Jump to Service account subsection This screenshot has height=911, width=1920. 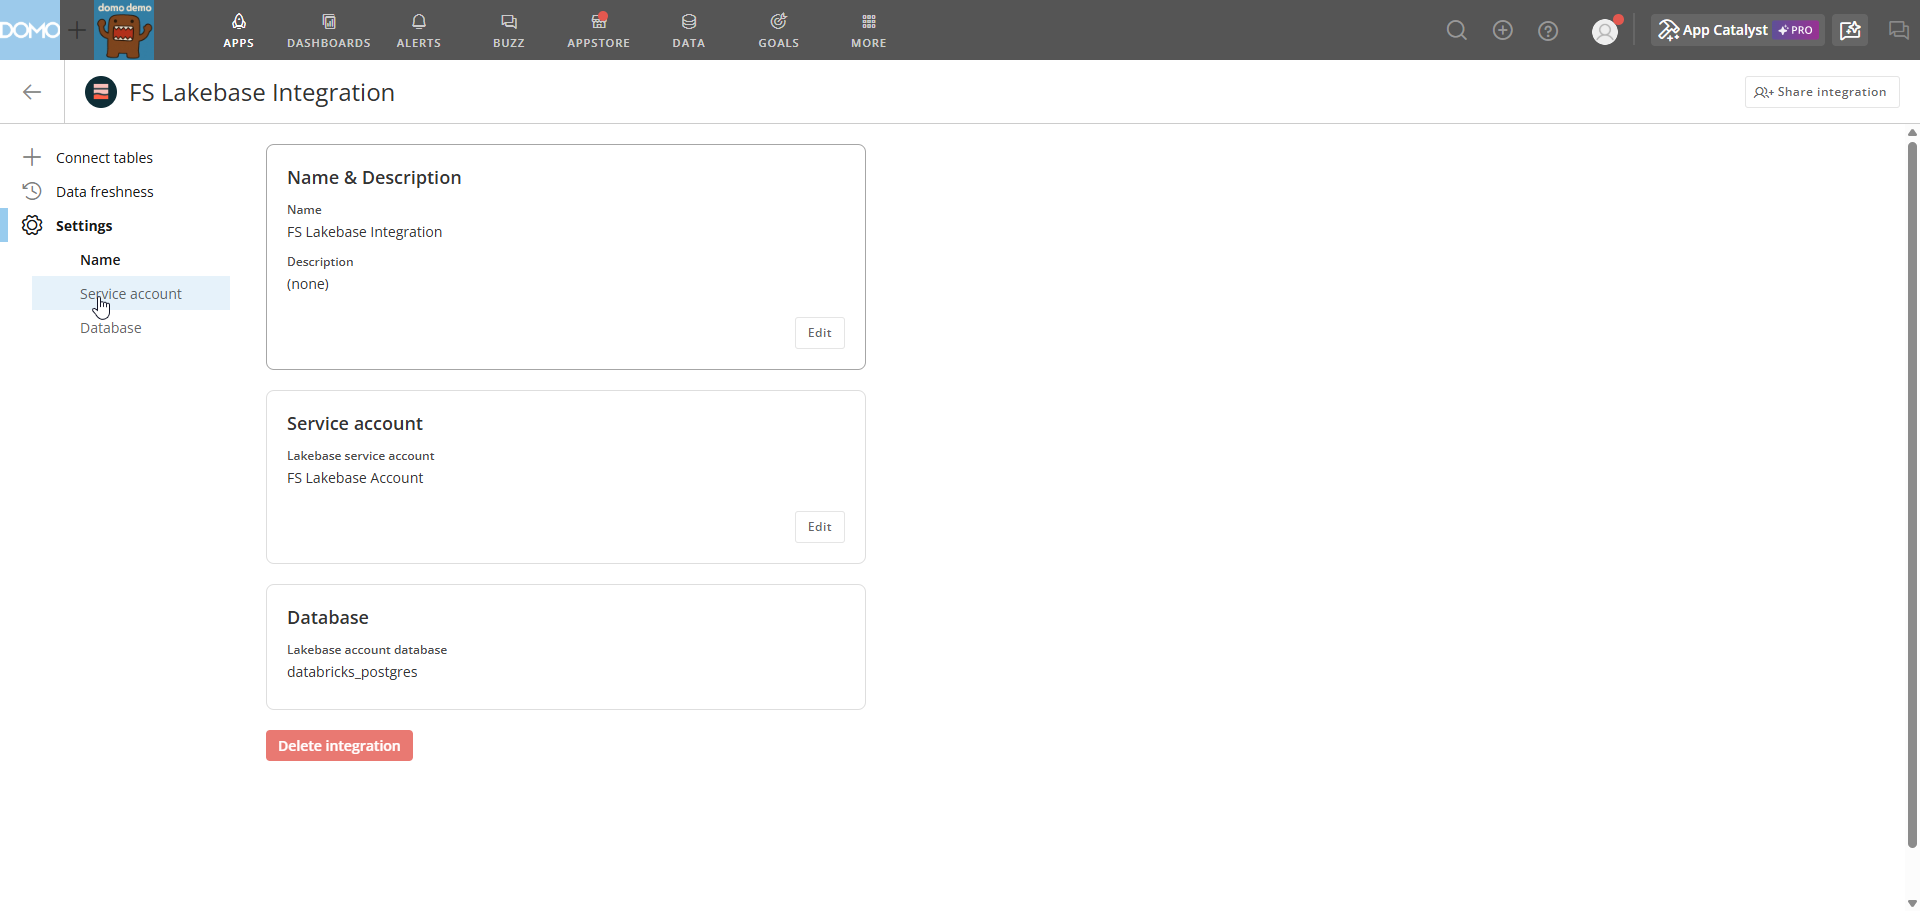point(131,293)
